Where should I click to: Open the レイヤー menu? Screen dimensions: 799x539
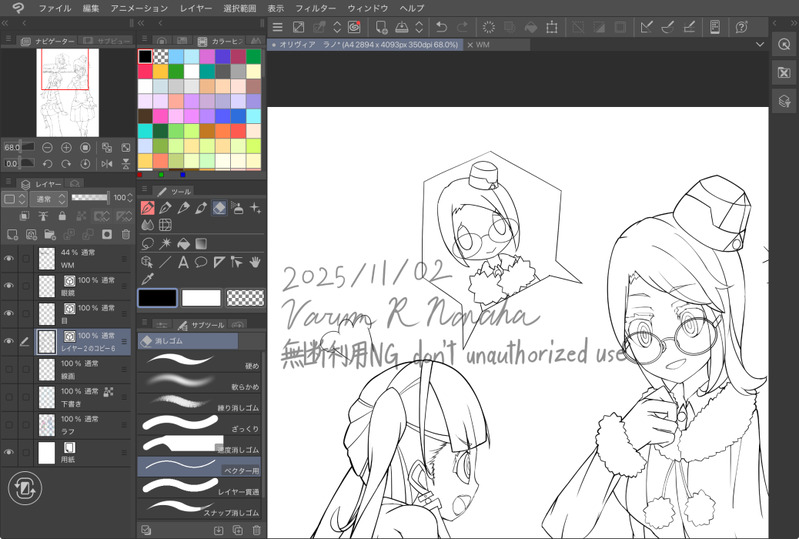(x=196, y=8)
